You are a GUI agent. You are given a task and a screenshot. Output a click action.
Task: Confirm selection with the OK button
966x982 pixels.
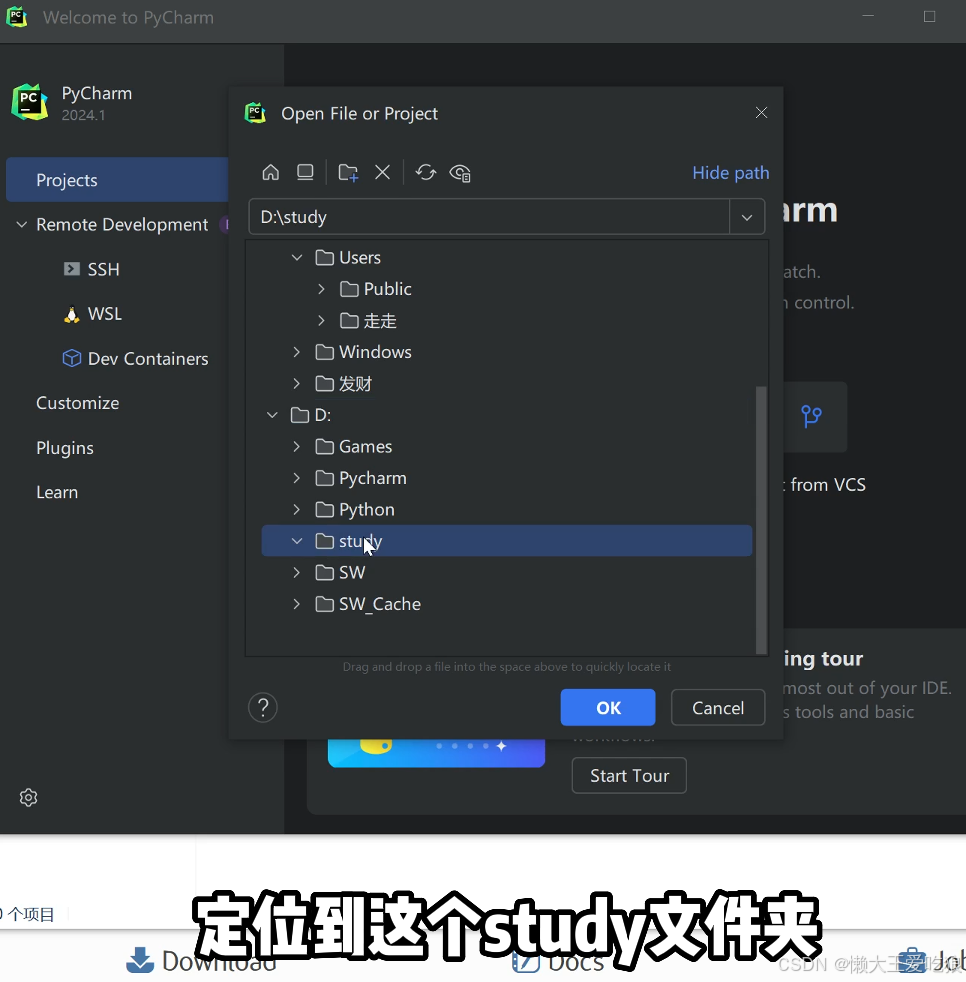point(608,708)
